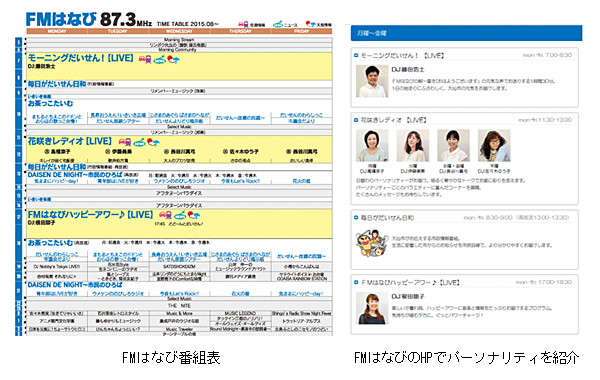Viewport: 600px width, 380px height.
Task: Click the DJ photo in the FMはなびハッピーアワー card
Action: point(372,308)
